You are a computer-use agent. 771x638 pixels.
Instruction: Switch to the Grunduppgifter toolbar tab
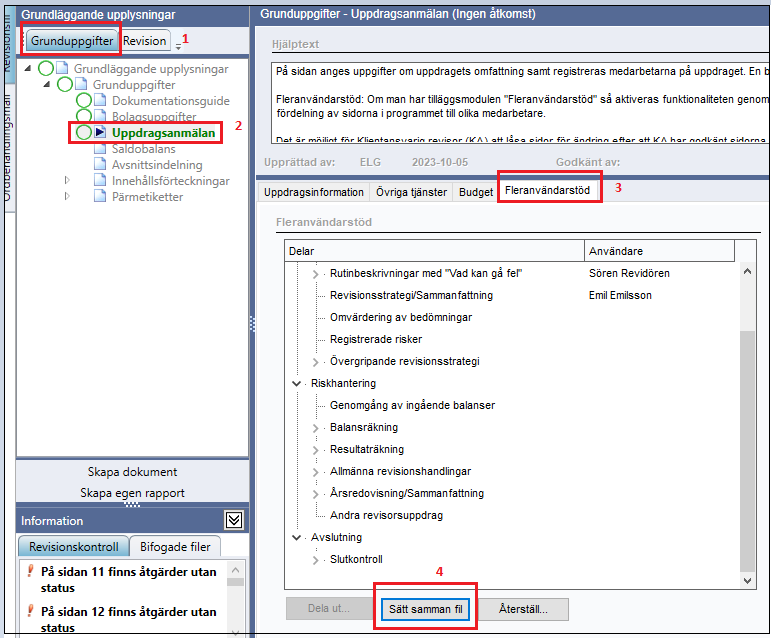tap(72, 41)
